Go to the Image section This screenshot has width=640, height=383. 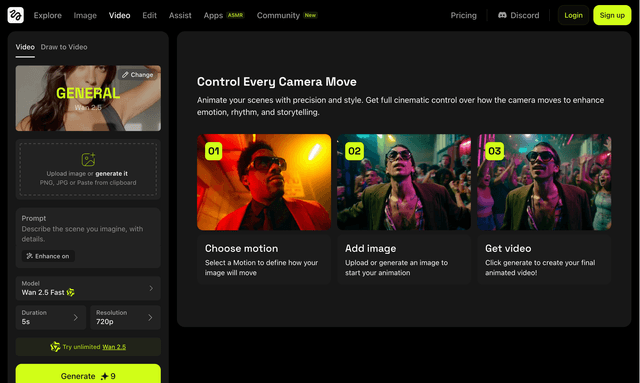[x=85, y=15]
